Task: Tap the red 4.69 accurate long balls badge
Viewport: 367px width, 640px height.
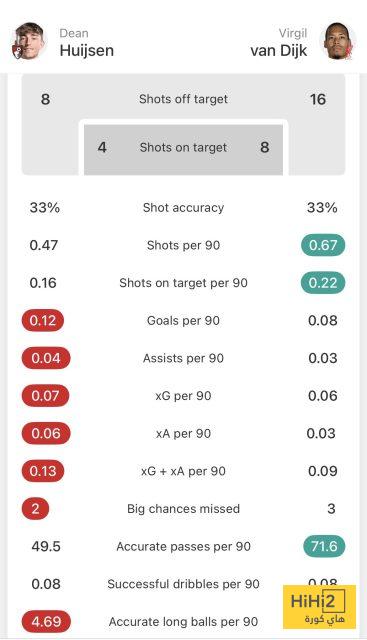Action: 46,622
